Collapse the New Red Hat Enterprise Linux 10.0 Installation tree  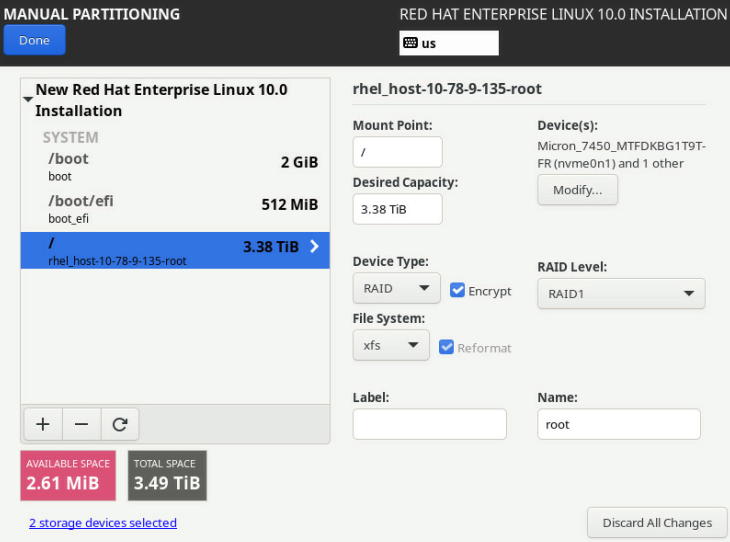(x=28, y=99)
